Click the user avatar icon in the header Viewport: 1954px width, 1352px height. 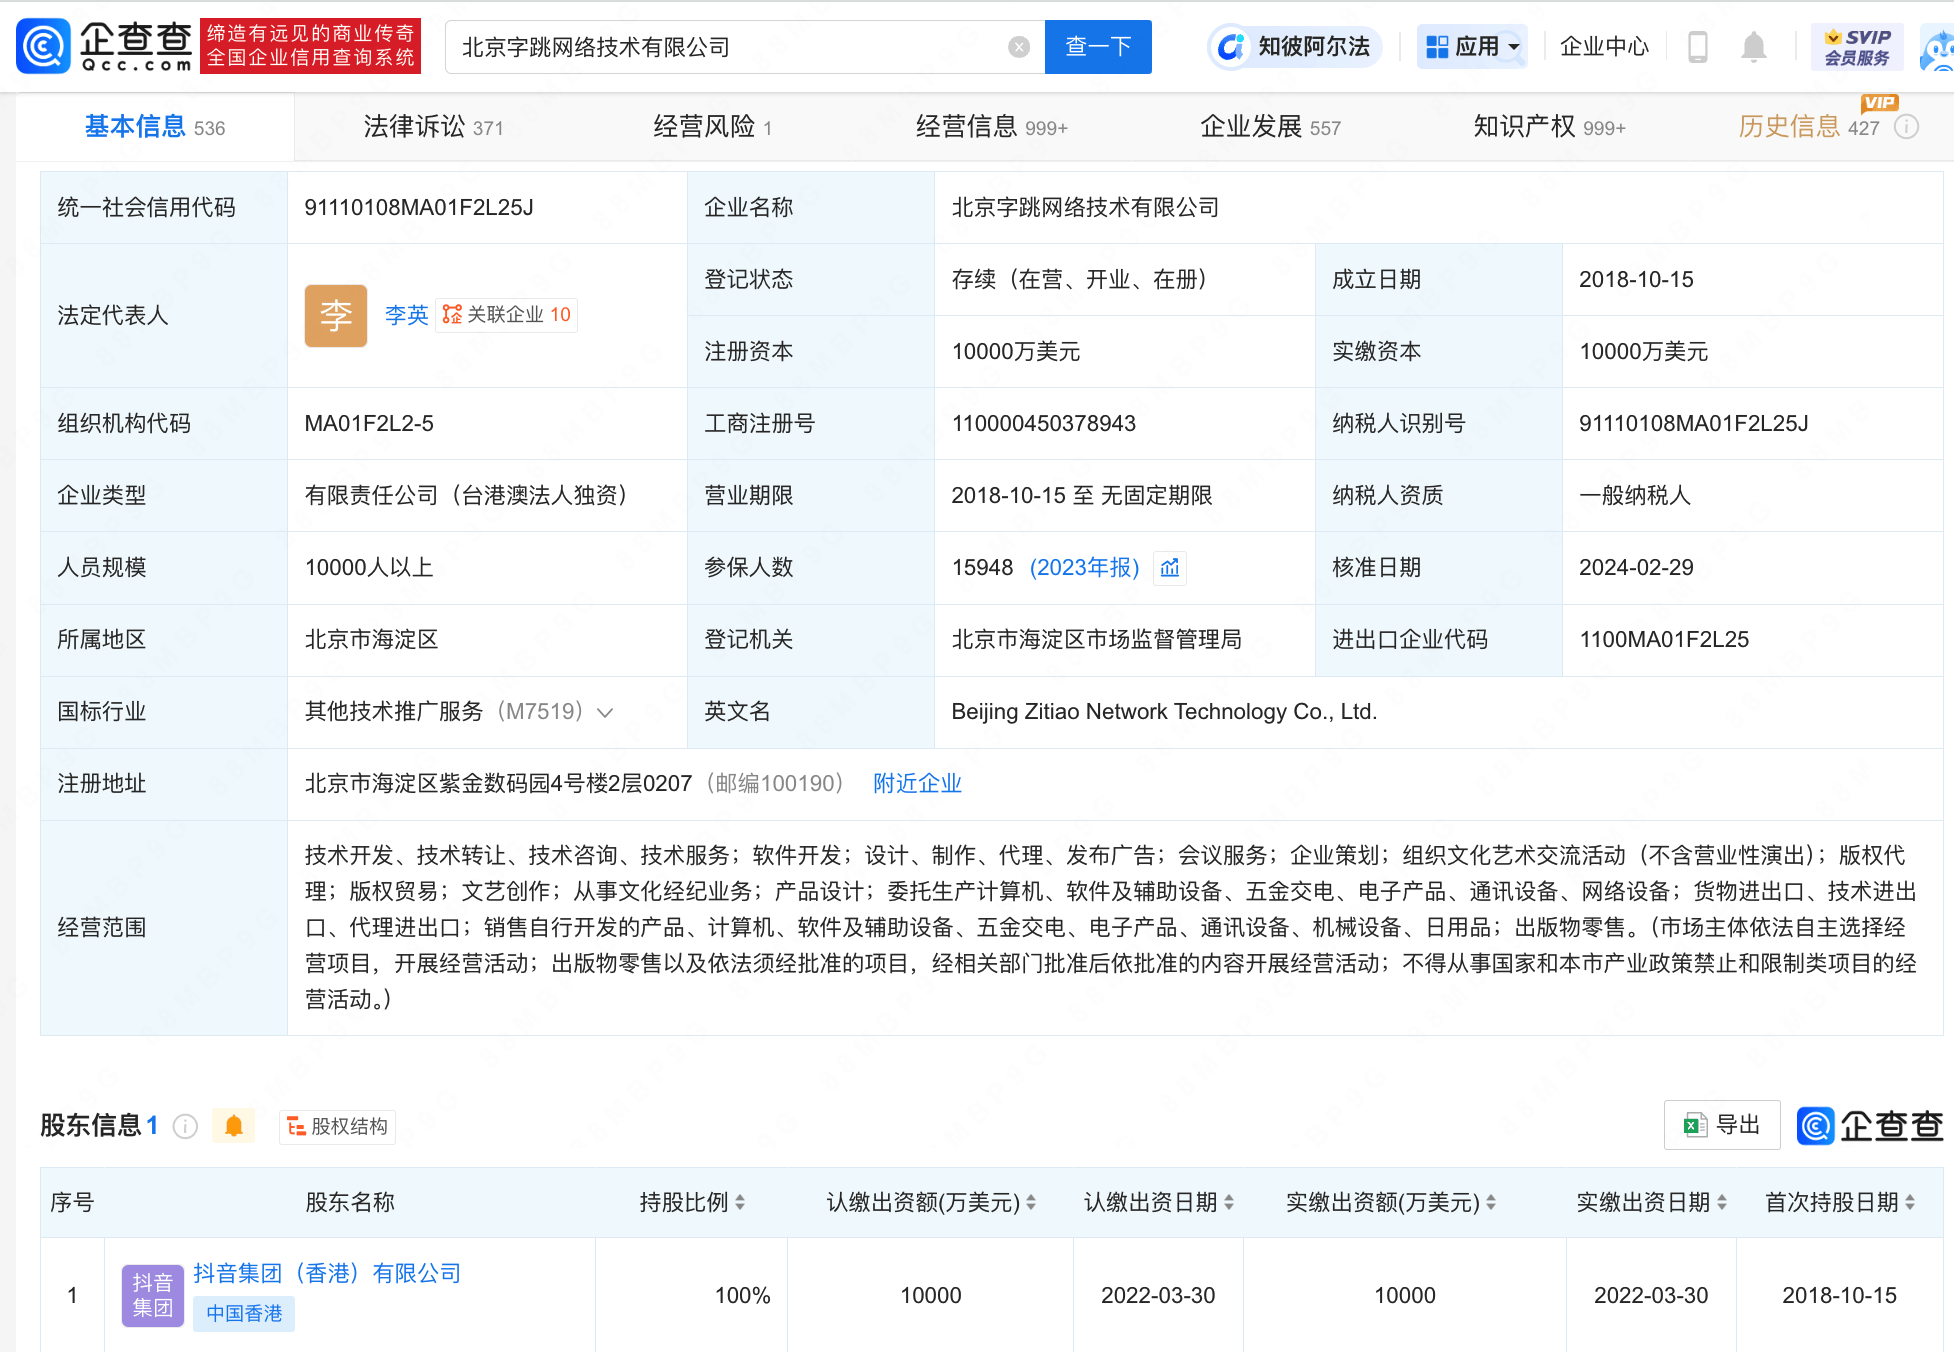[x=1937, y=47]
